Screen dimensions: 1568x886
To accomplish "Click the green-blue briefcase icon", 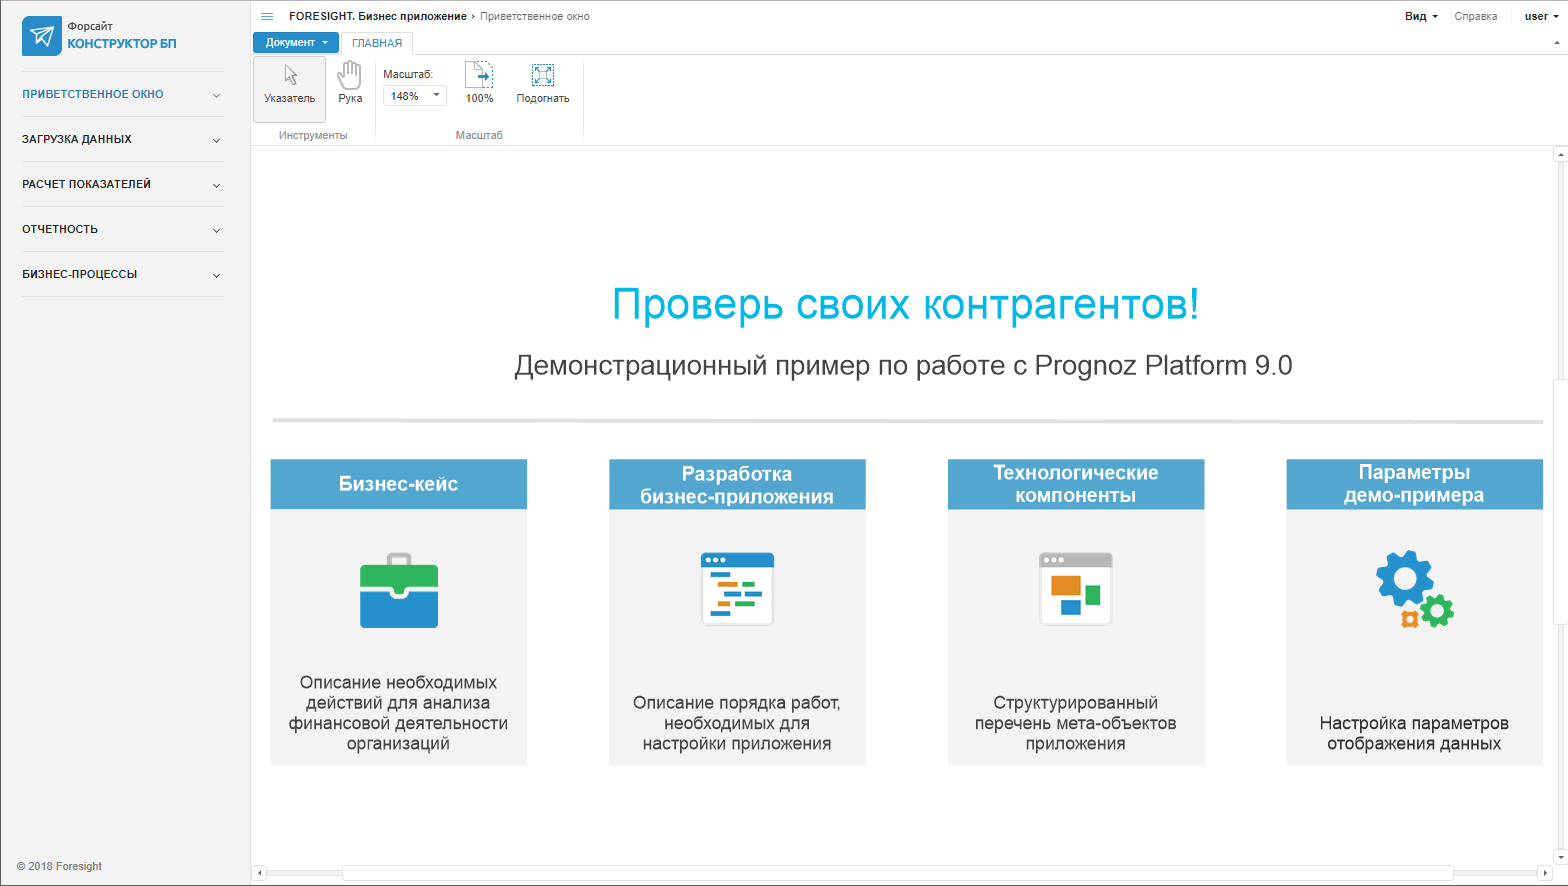I will (x=399, y=590).
